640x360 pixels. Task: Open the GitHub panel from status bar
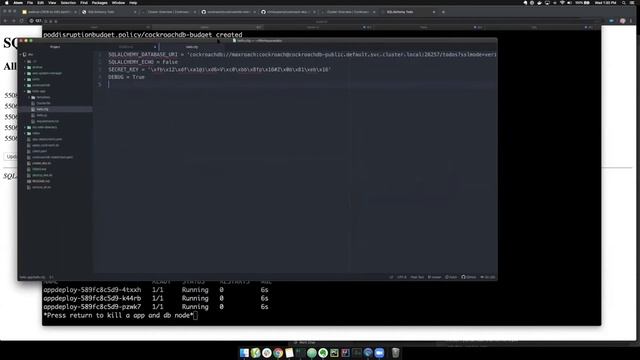coord(469,277)
